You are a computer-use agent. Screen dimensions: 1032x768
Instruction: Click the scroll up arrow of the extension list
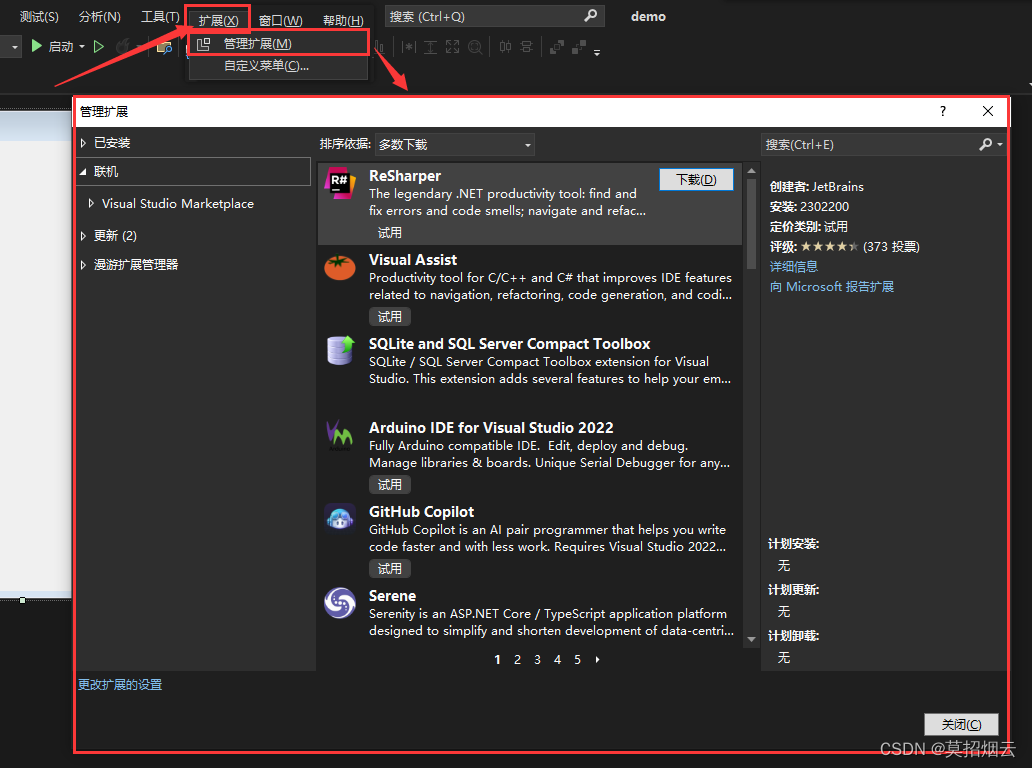tap(752, 171)
